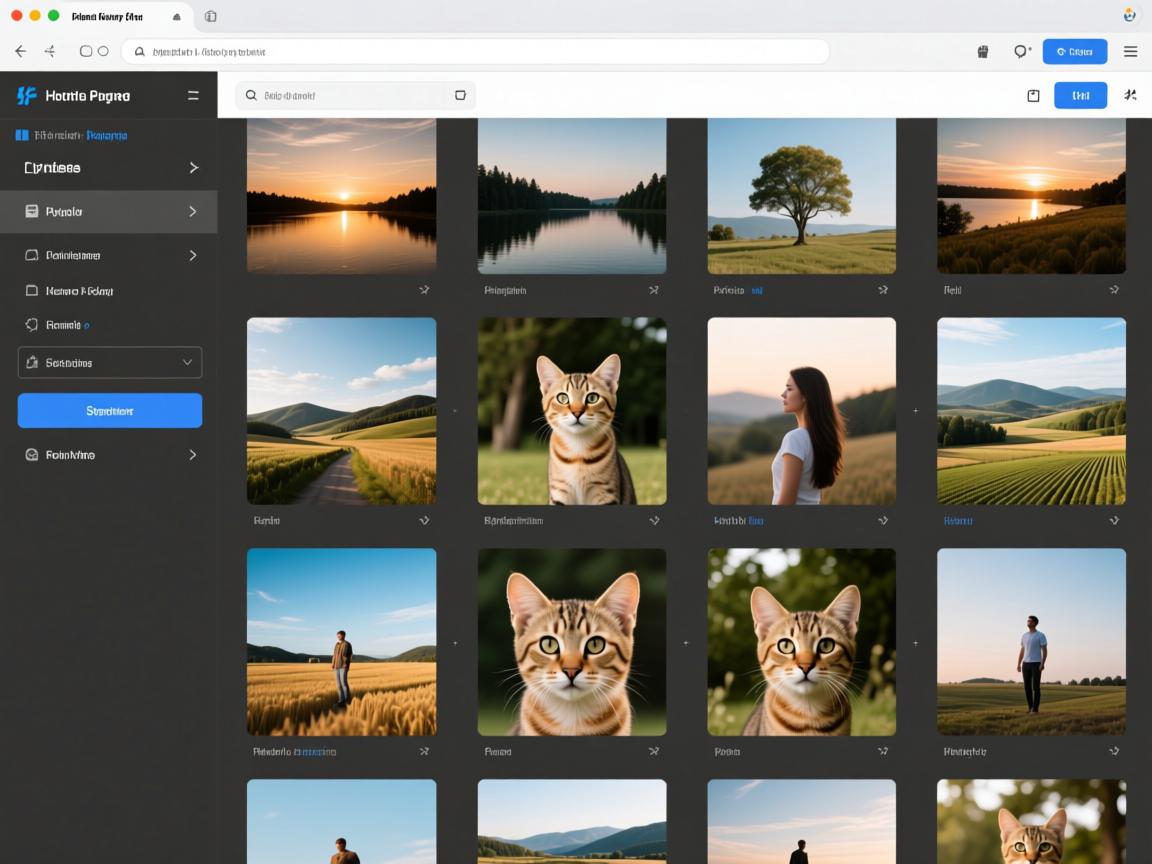Click the pin icon below the lone tree photo

point(883,290)
